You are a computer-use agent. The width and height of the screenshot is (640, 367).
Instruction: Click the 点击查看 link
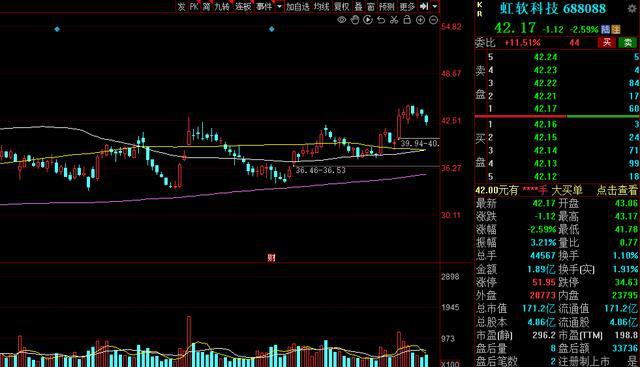[x=617, y=190]
